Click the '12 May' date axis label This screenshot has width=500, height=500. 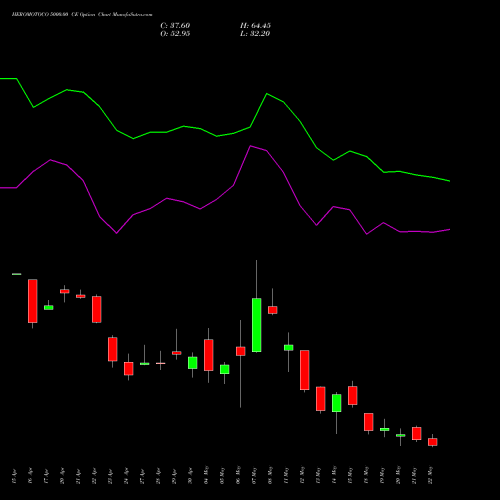pyautogui.click(x=302, y=475)
